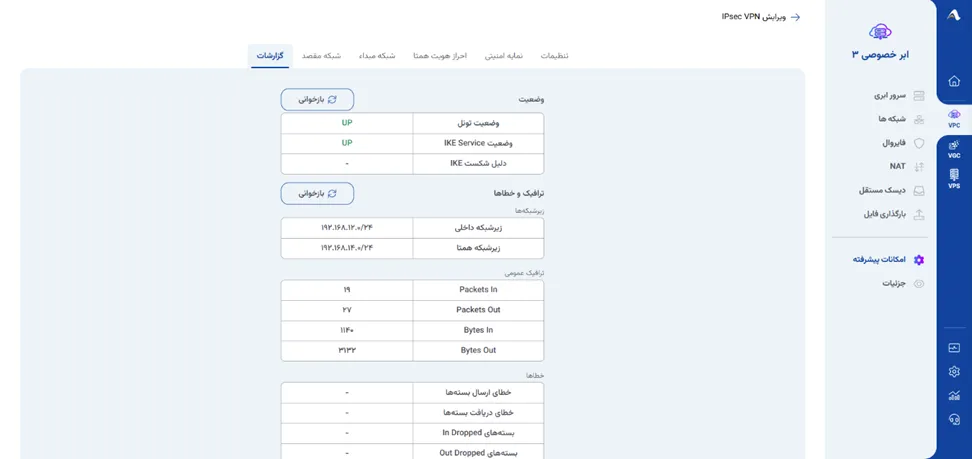Screen dimensions: 972x459
Task: Click the بسته‌های In Dropped label
Action: click(481, 433)
